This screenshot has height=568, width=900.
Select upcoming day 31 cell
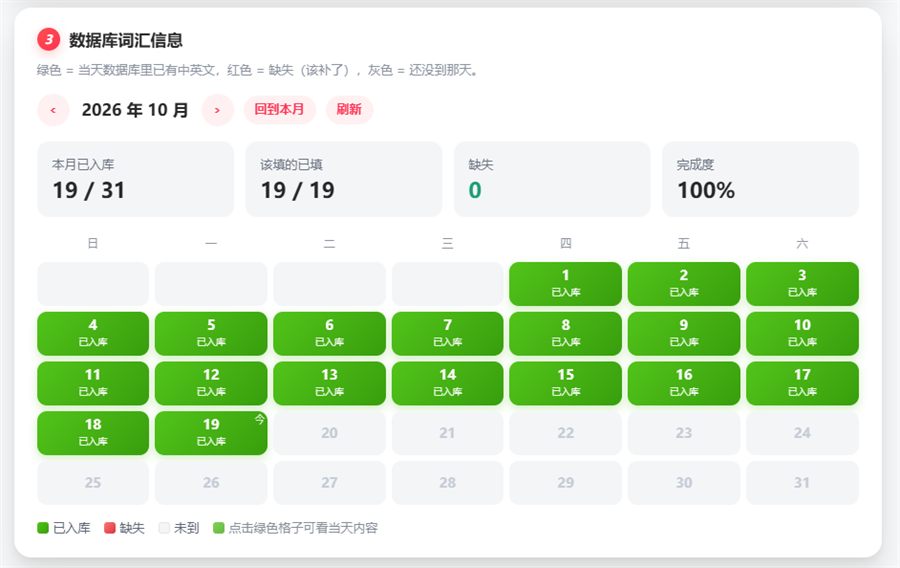click(x=802, y=483)
